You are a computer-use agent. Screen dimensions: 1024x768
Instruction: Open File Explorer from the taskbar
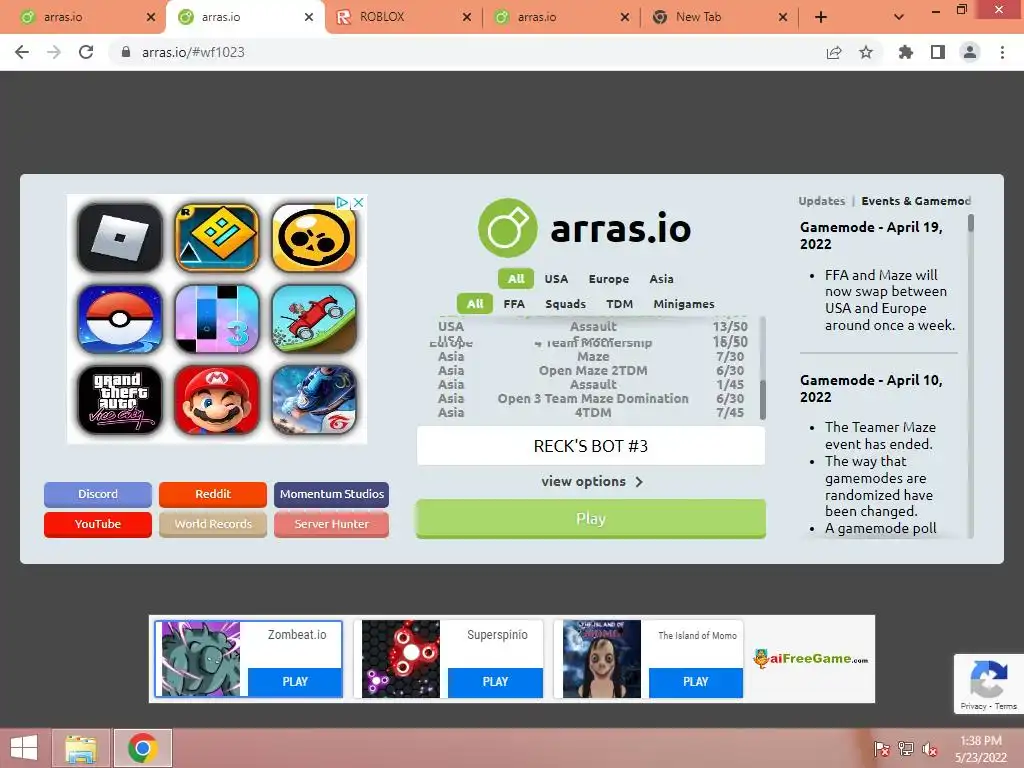click(x=81, y=748)
